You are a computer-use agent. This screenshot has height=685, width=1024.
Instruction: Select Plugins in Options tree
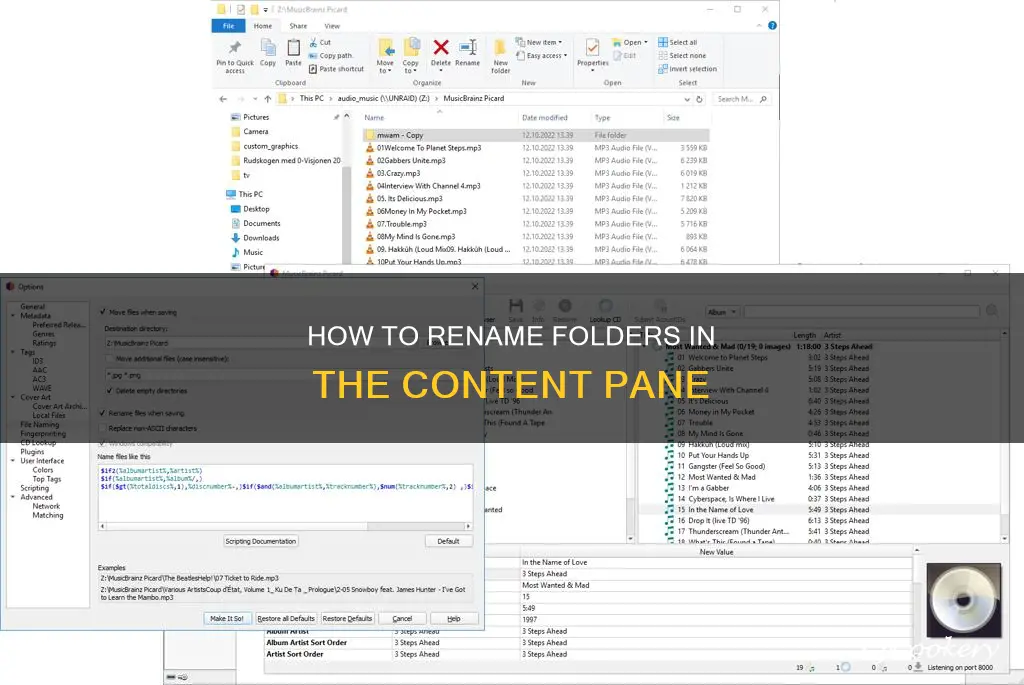(32, 452)
